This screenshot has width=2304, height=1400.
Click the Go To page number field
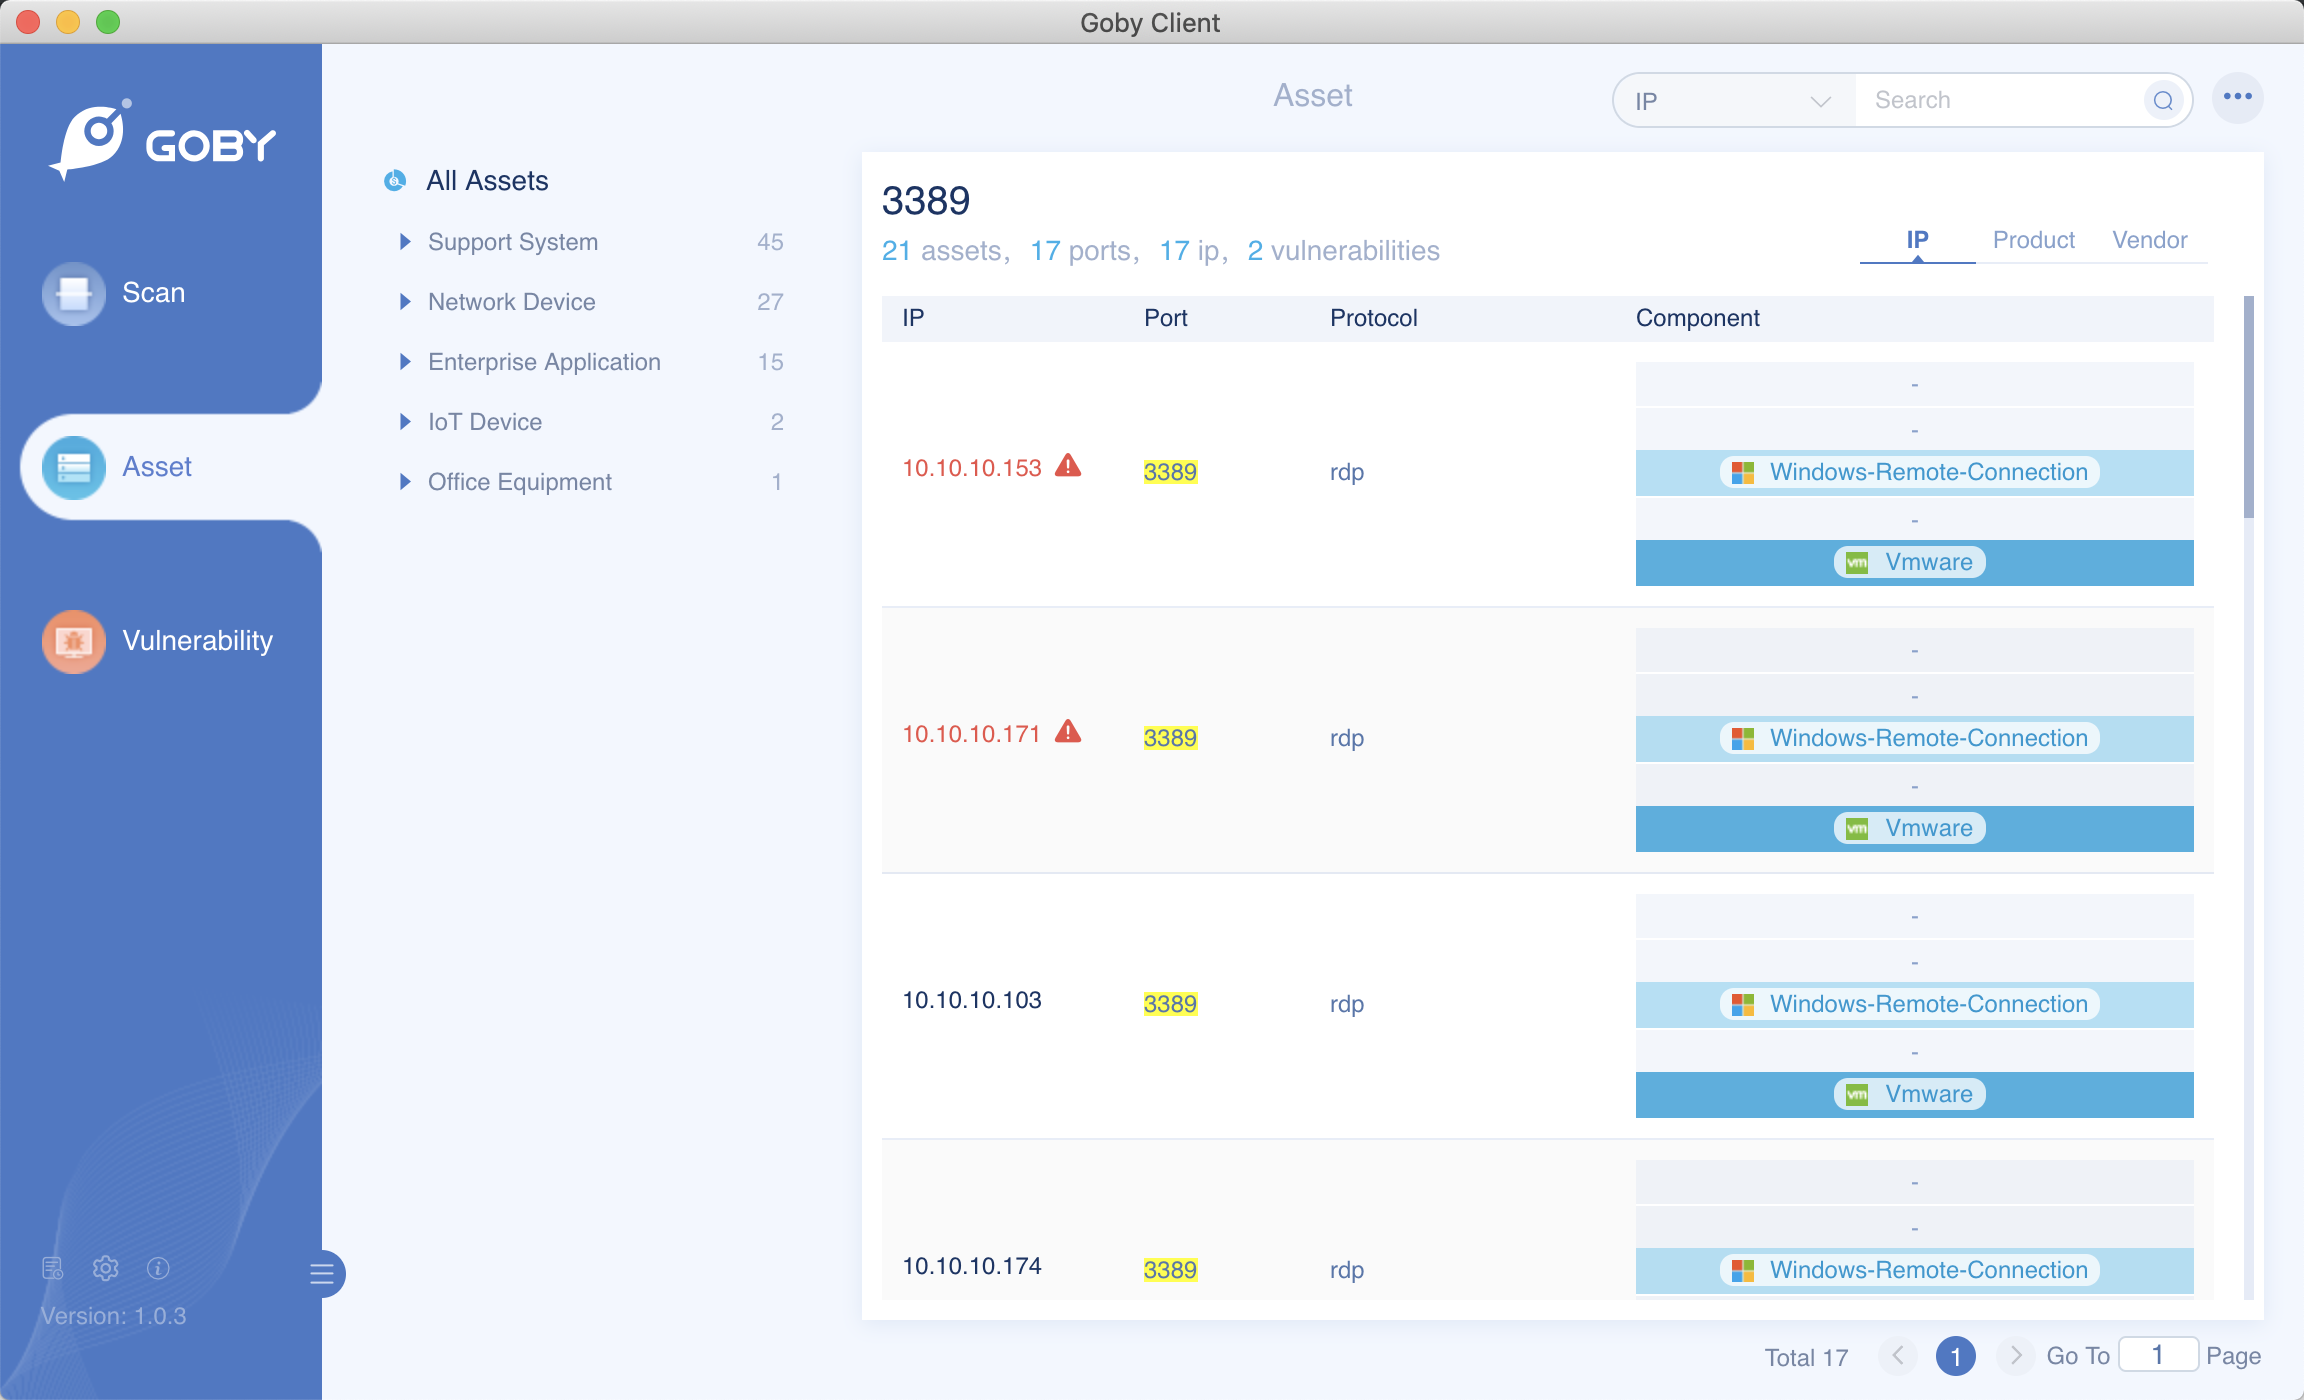click(2158, 1355)
